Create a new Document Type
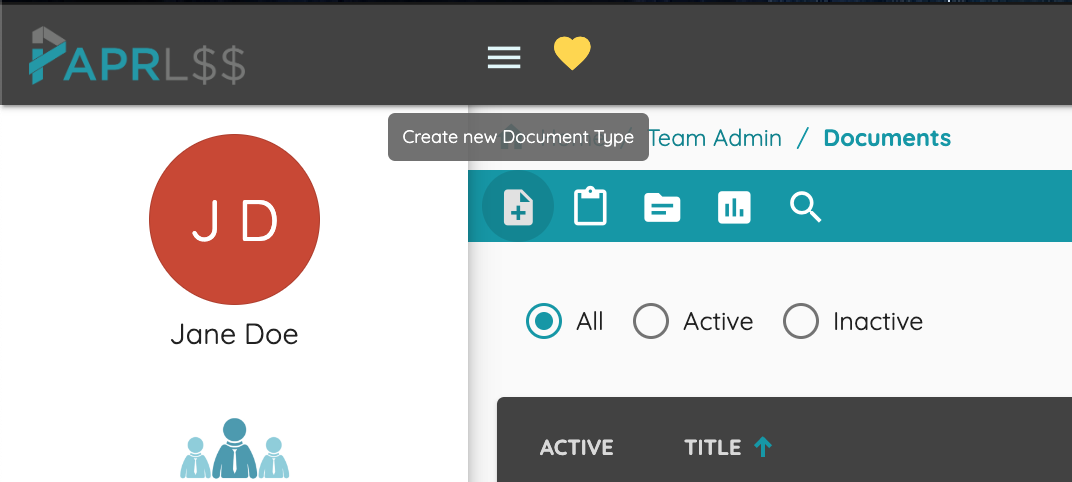Screen dimensions: 1072x482 pos(518,207)
